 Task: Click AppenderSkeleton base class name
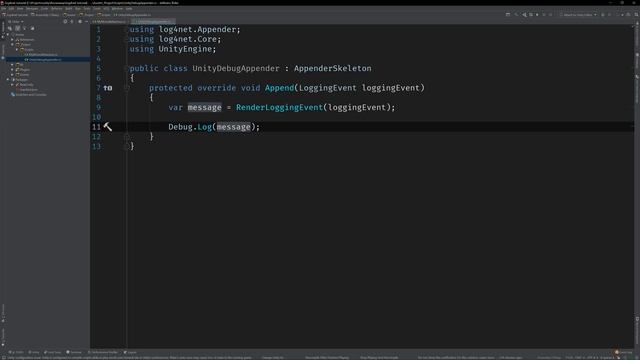[x=333, y=68]
